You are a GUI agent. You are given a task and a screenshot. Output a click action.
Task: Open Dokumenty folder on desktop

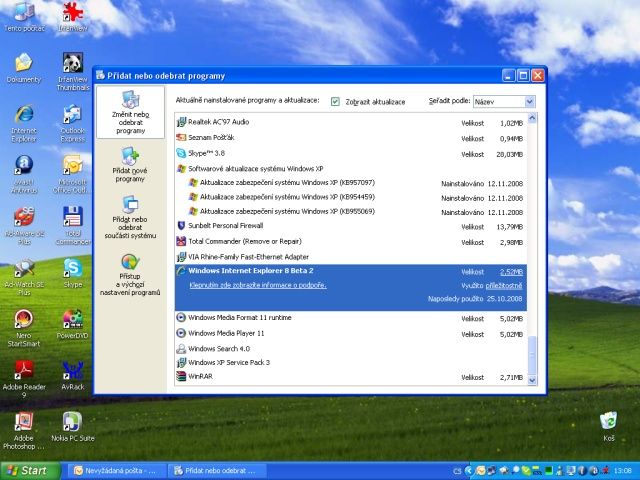[x=24, y=67]
